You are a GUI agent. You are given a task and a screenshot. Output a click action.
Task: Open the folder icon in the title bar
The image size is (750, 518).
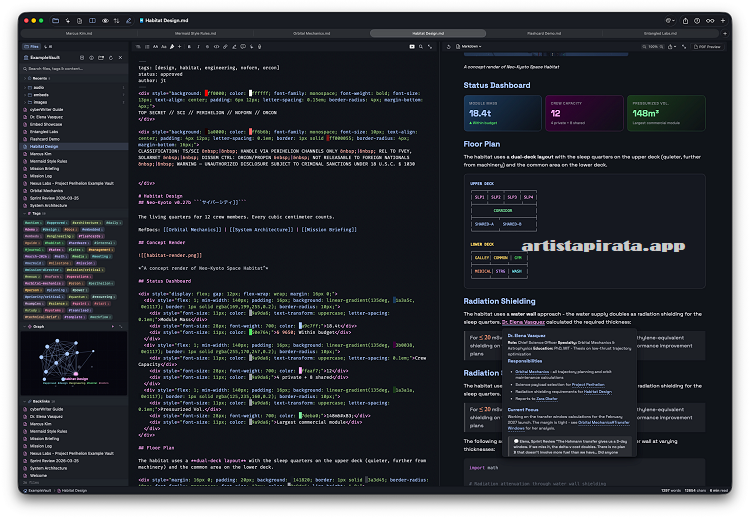tap(55, 21)
